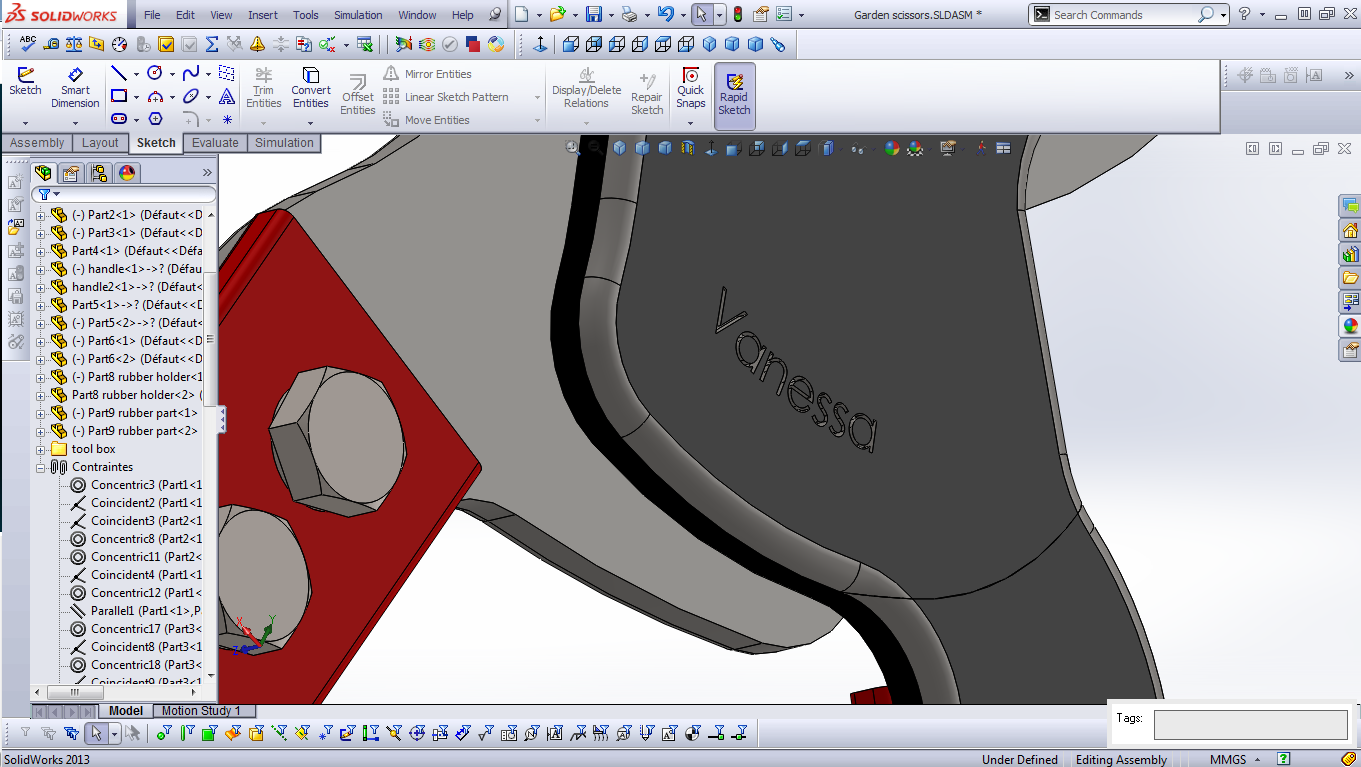Click Zoom to Fit in view toolbar
1361x767 pixels.
click(573, 148)
